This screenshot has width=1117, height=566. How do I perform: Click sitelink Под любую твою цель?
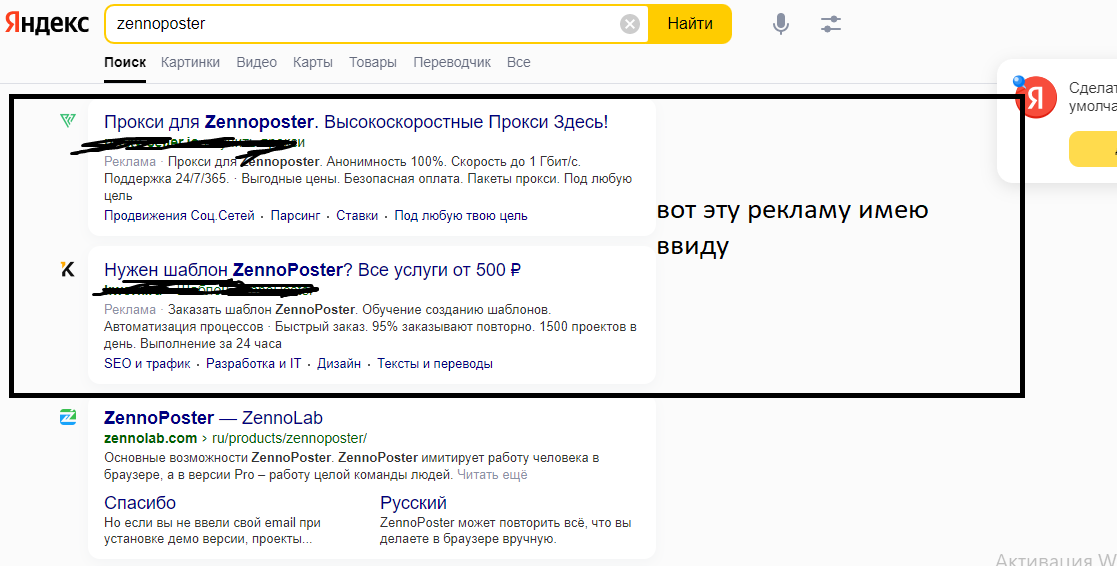461,216
